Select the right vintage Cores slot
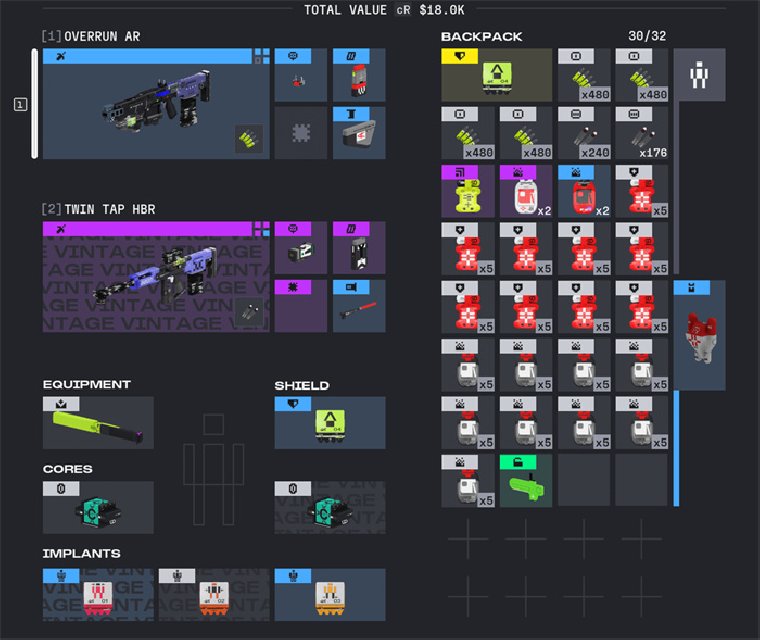 coord(330,507)
